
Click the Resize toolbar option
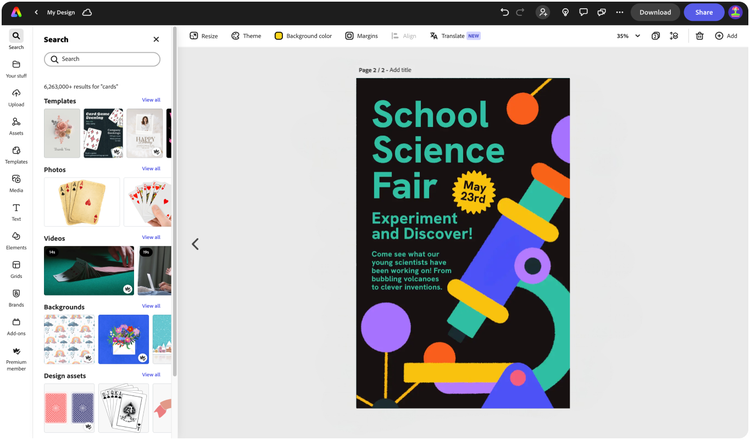pos(203,36)
